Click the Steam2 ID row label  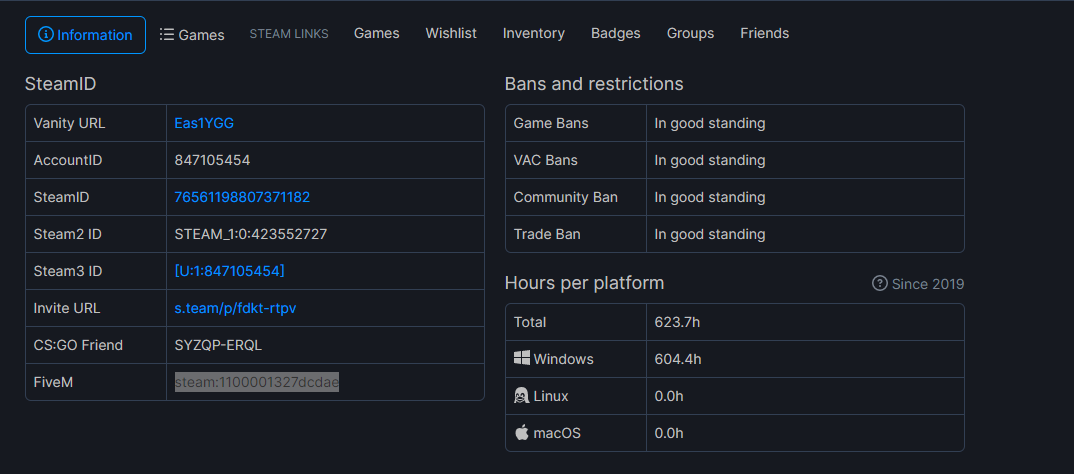[x=68, y=234]
